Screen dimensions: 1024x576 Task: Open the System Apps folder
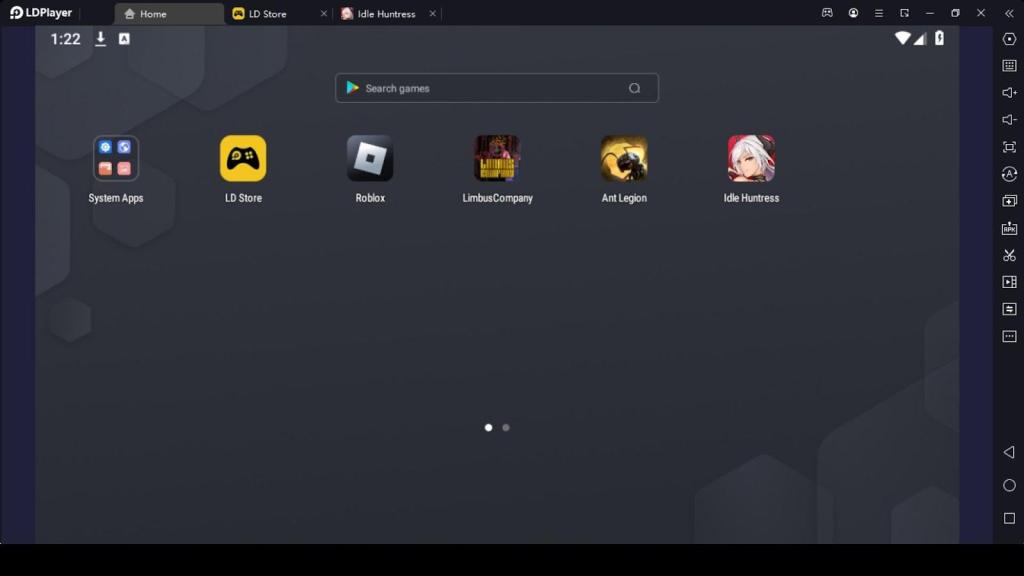tap(116, 159)
